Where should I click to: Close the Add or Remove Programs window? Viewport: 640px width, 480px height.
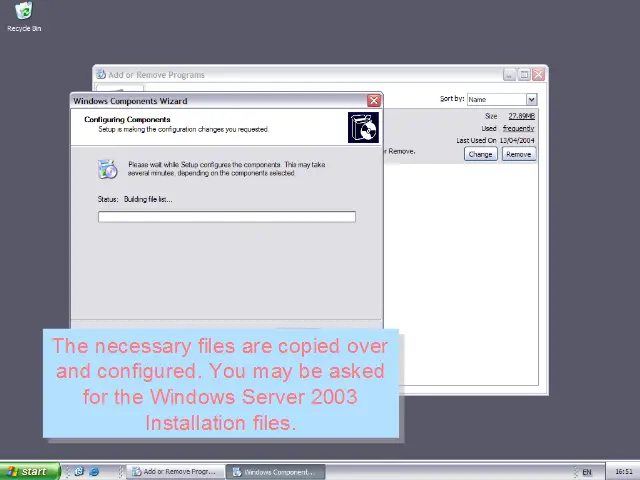pyautogui.click(x=539, y=74)
